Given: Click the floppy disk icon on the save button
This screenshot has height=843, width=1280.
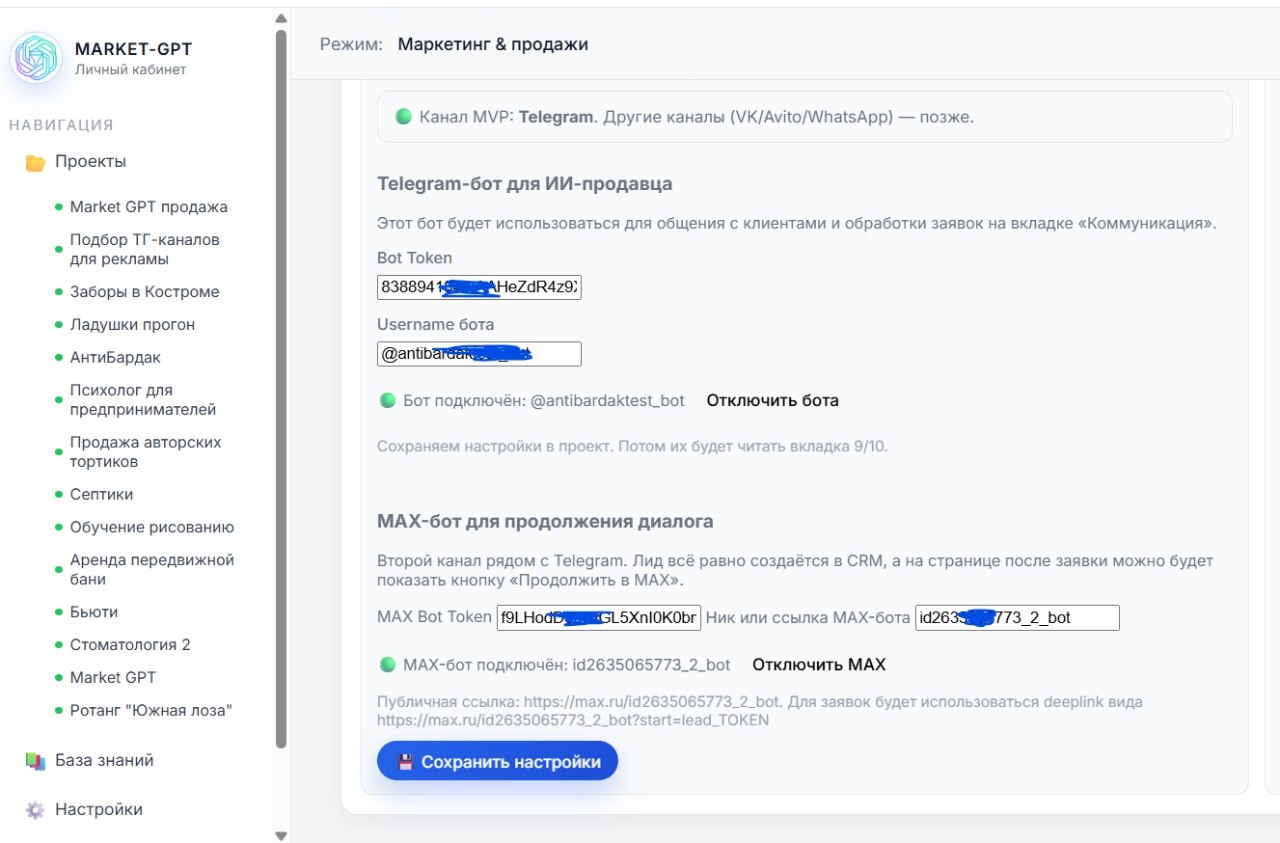Looking at the screenshot, I should pyautogui.click(x=406, y=762).
